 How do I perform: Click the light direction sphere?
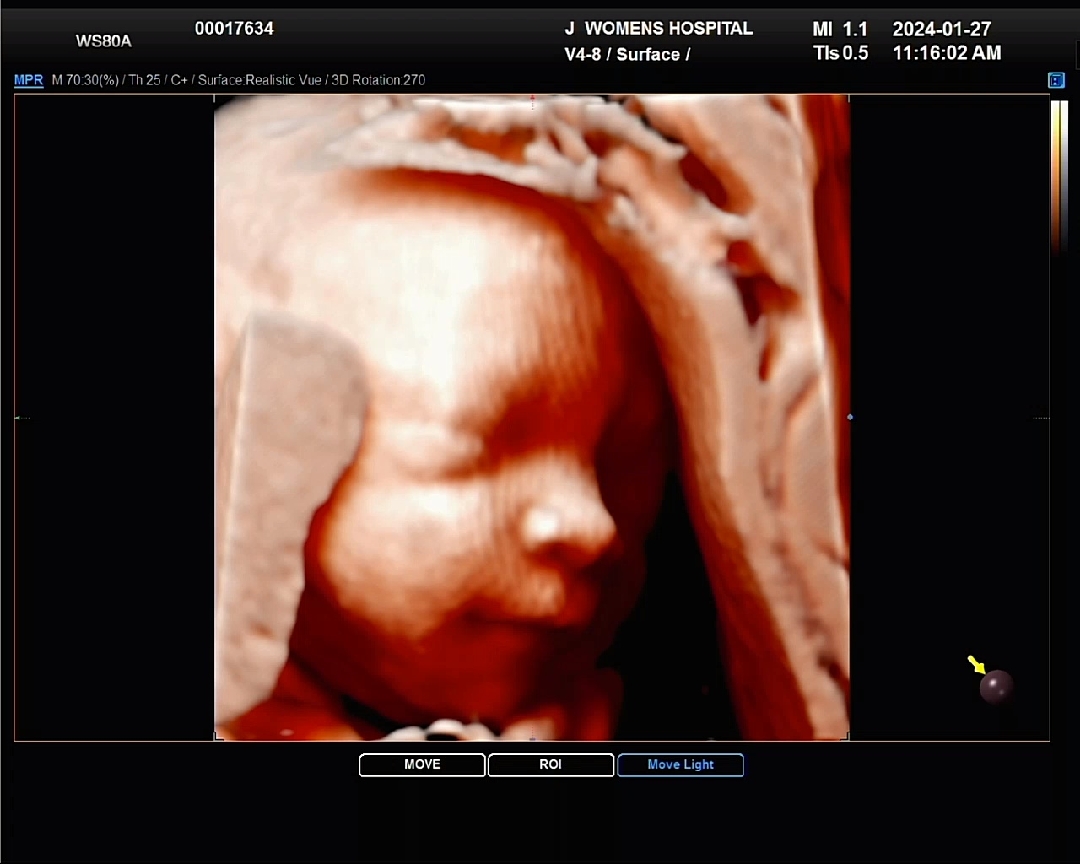tap(996, 687)
